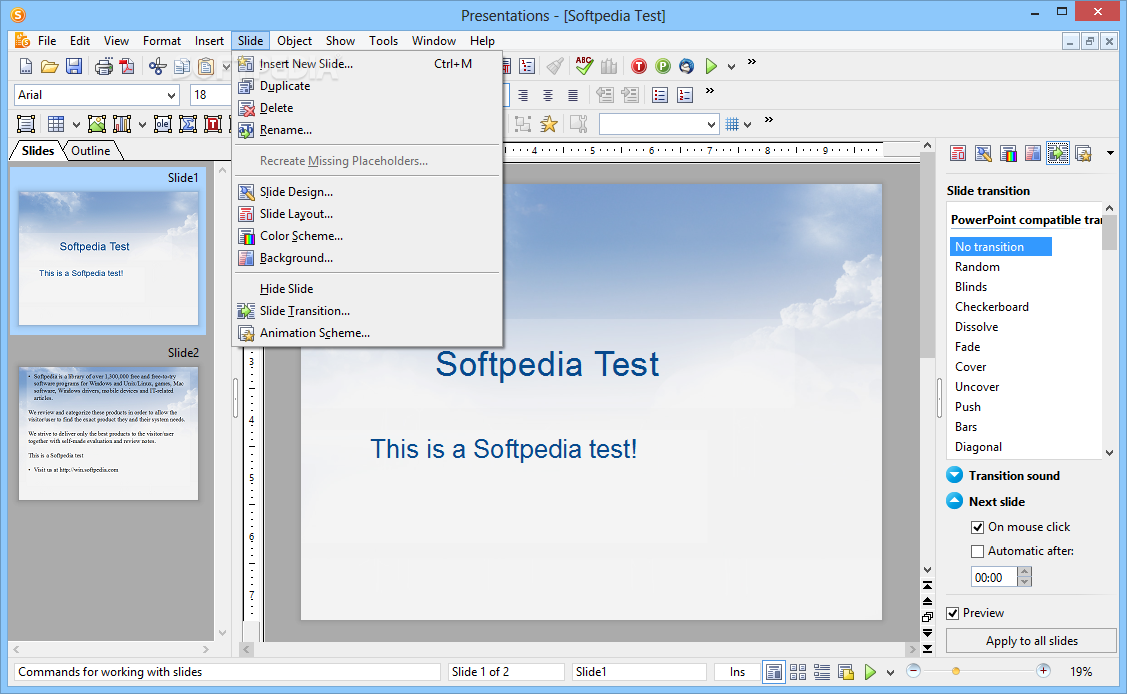Image resolution: width=1127 pixels, height=694 pixels.
Task: Click the New document icon
Action: click(x=25, y=67)
